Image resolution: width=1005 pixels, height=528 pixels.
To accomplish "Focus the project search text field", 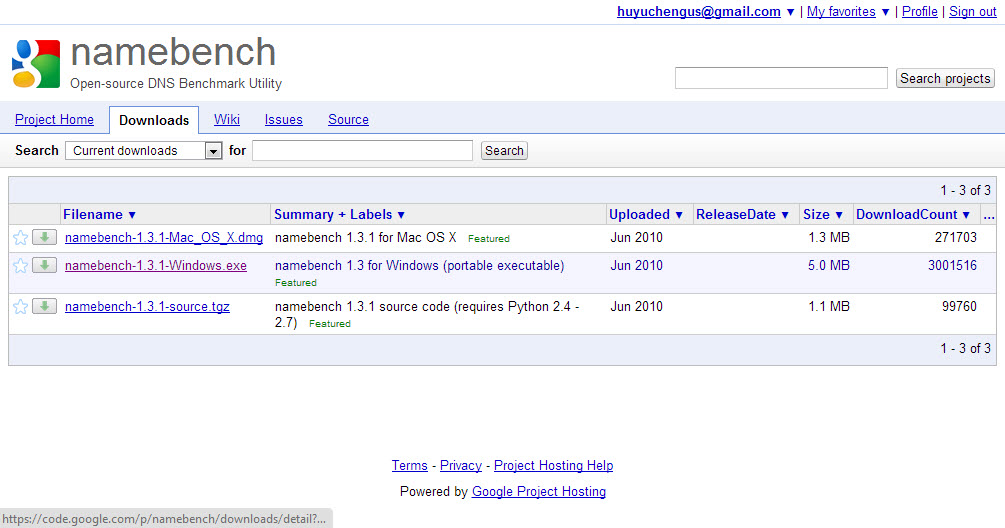I will pyautogui.click(x=781, y=78).
